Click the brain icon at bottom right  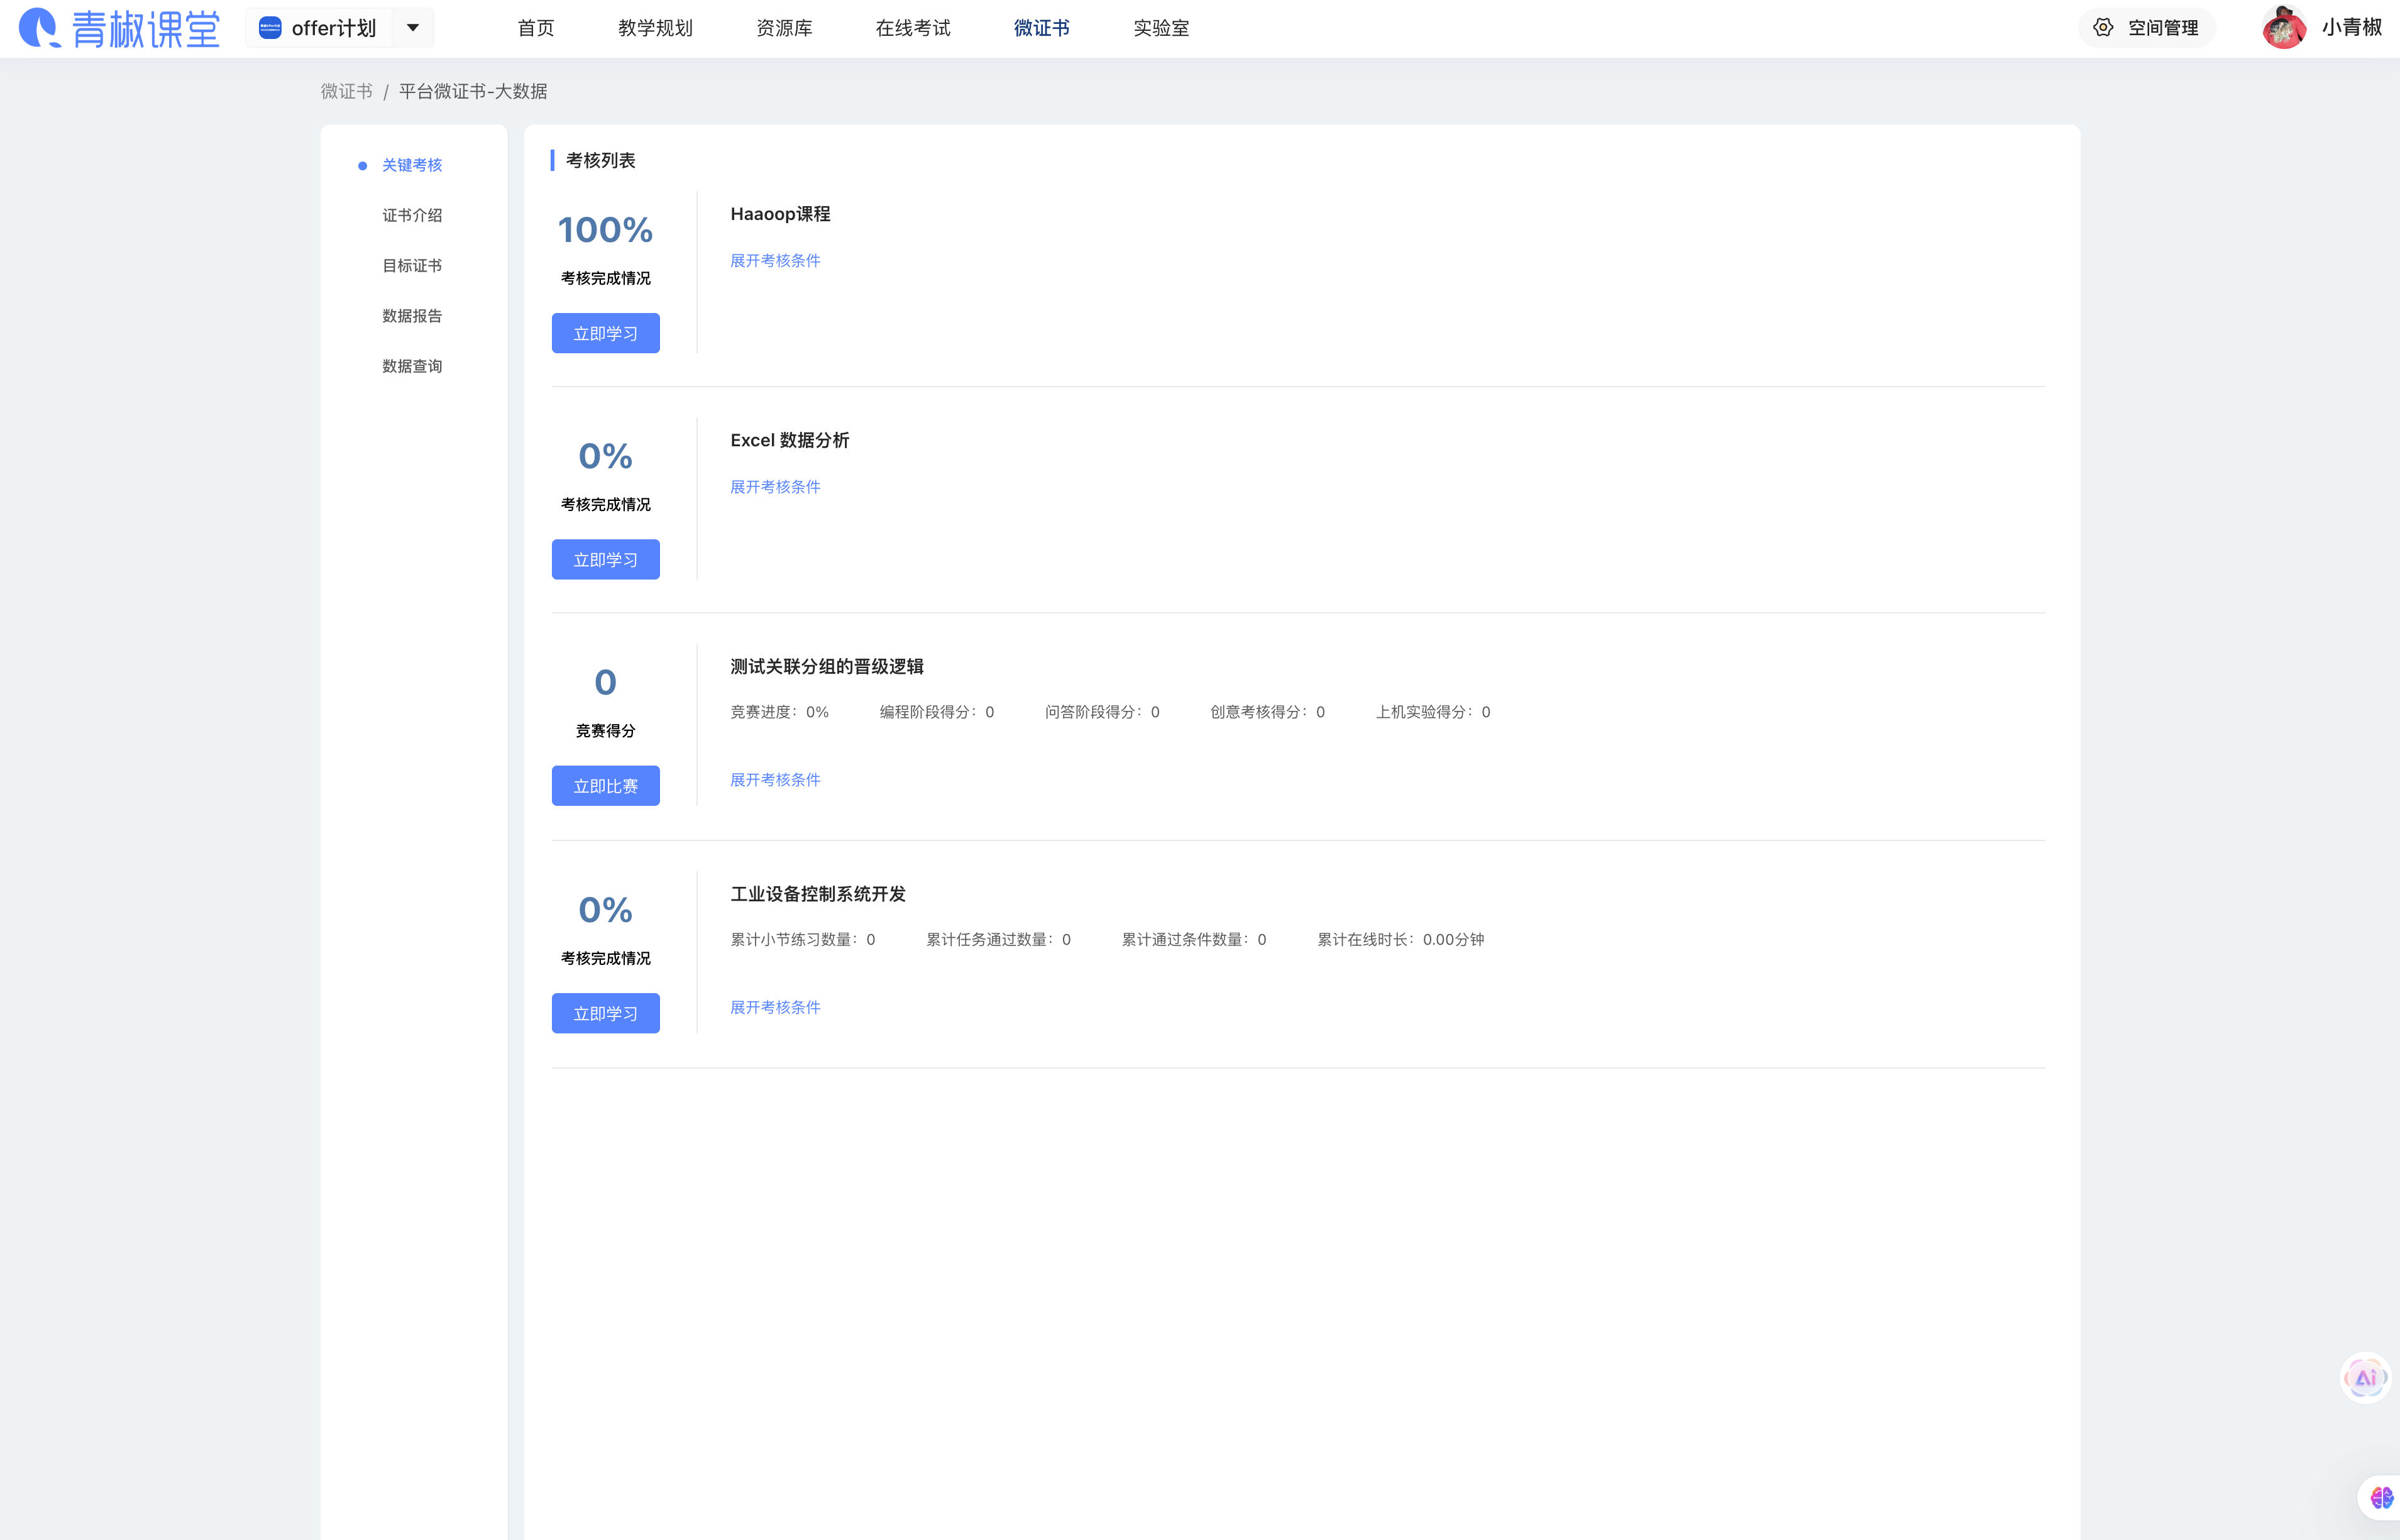click(2381, 1498)
